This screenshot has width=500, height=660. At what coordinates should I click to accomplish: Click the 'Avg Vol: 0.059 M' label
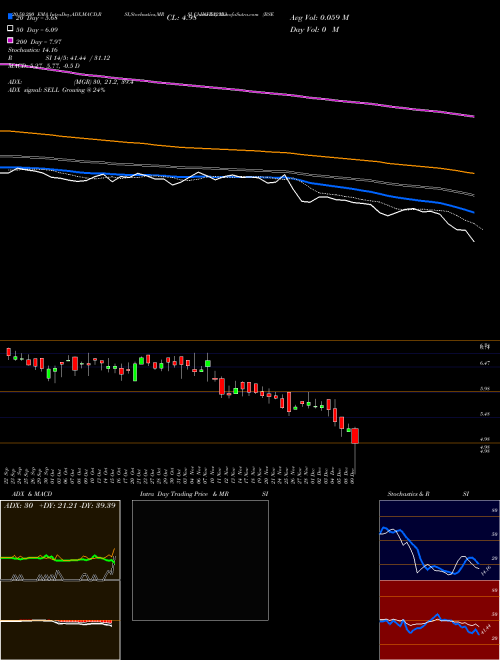pos(319,18)
